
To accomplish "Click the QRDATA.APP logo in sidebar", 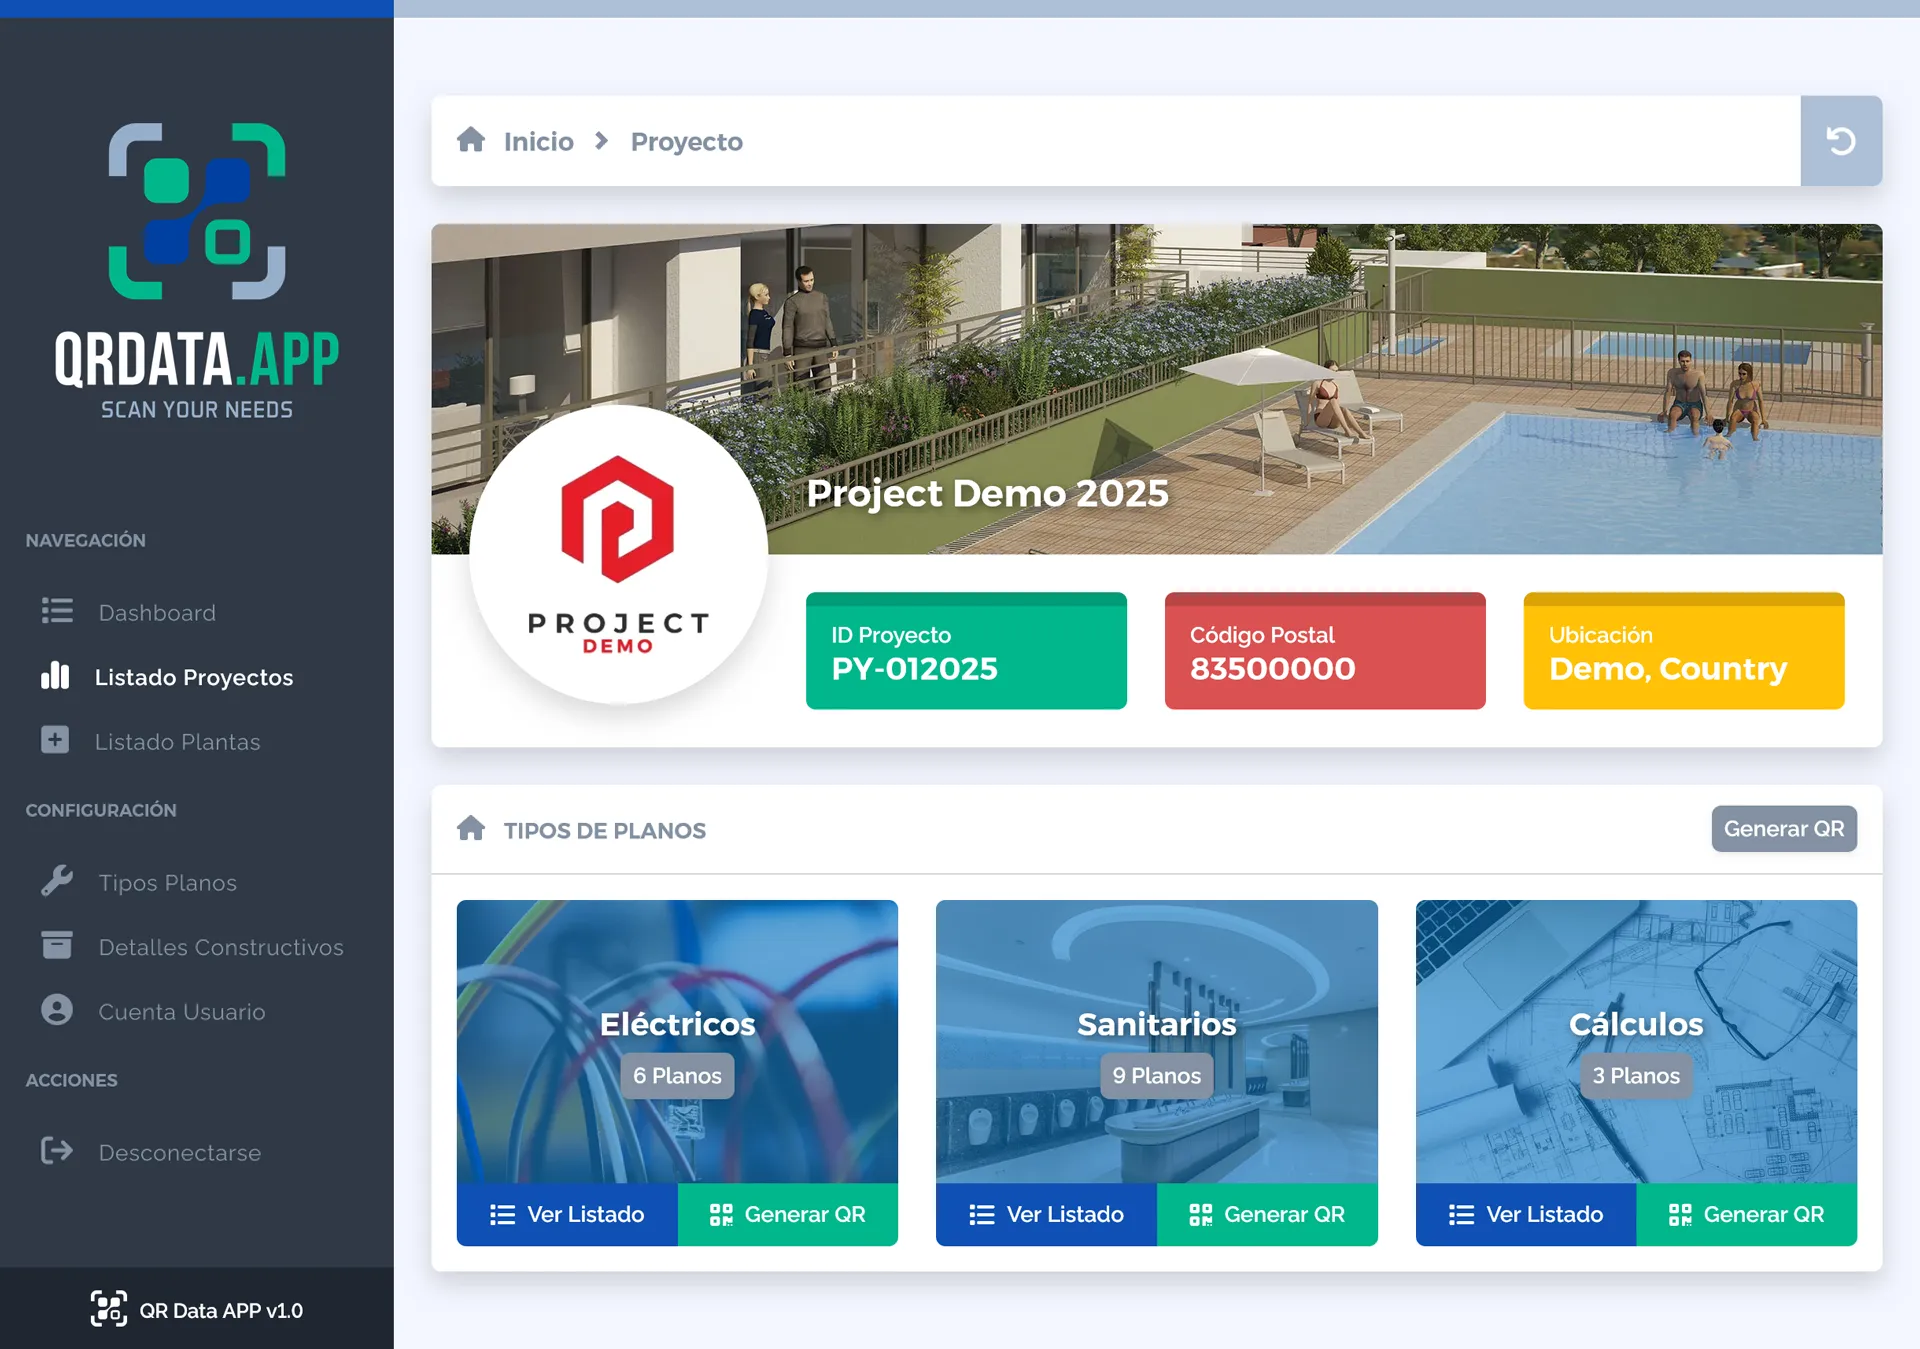I will coord(197,270).
